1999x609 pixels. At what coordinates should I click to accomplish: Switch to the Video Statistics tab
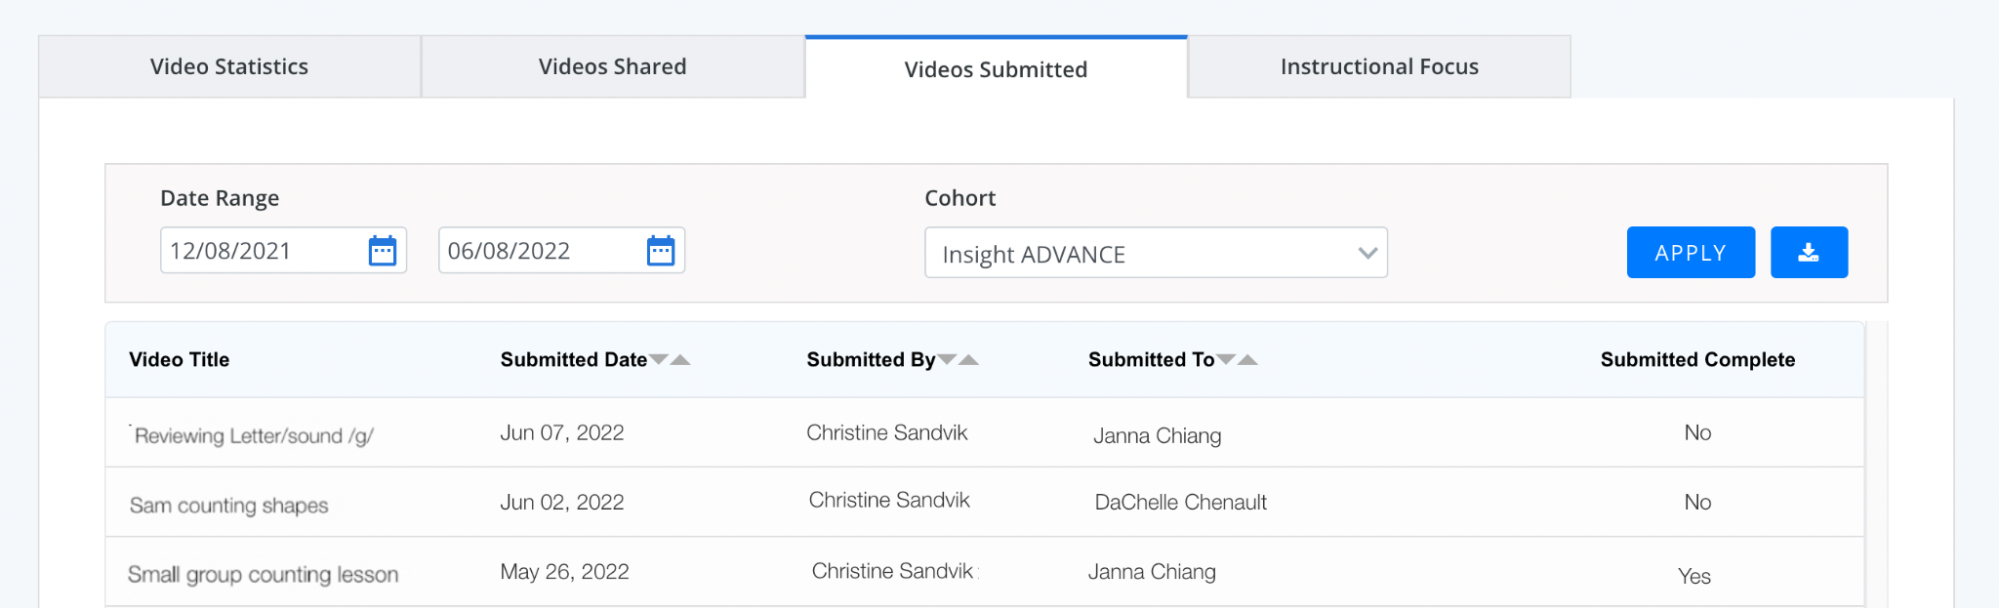229,67
